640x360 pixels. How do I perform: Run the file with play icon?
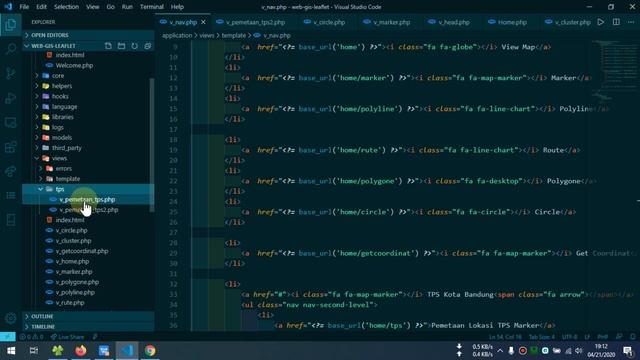click(600, 22)
